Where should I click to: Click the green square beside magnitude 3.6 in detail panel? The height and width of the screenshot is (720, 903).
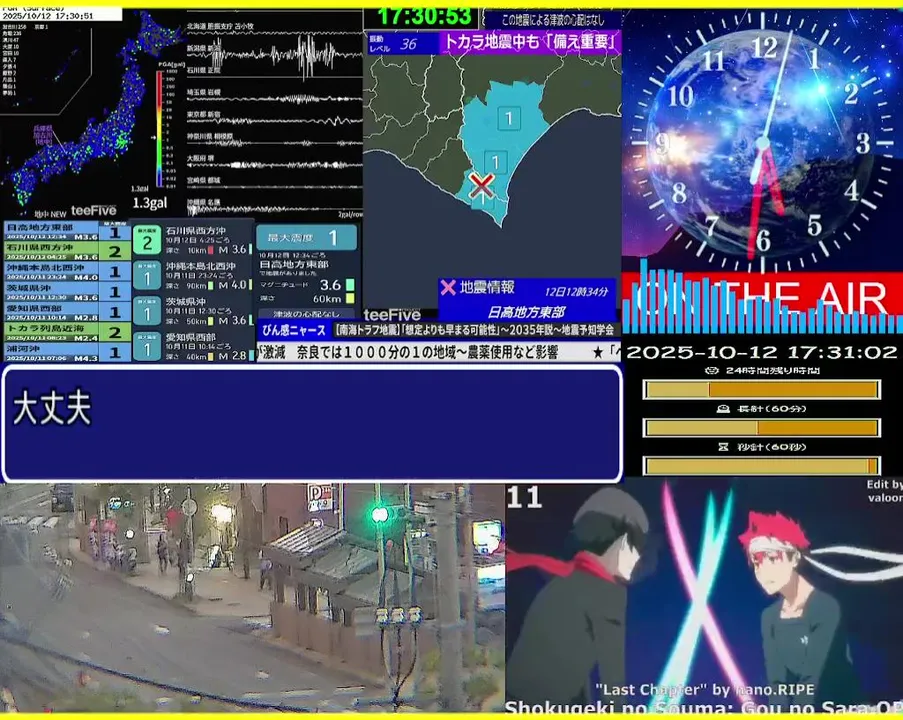350,285
